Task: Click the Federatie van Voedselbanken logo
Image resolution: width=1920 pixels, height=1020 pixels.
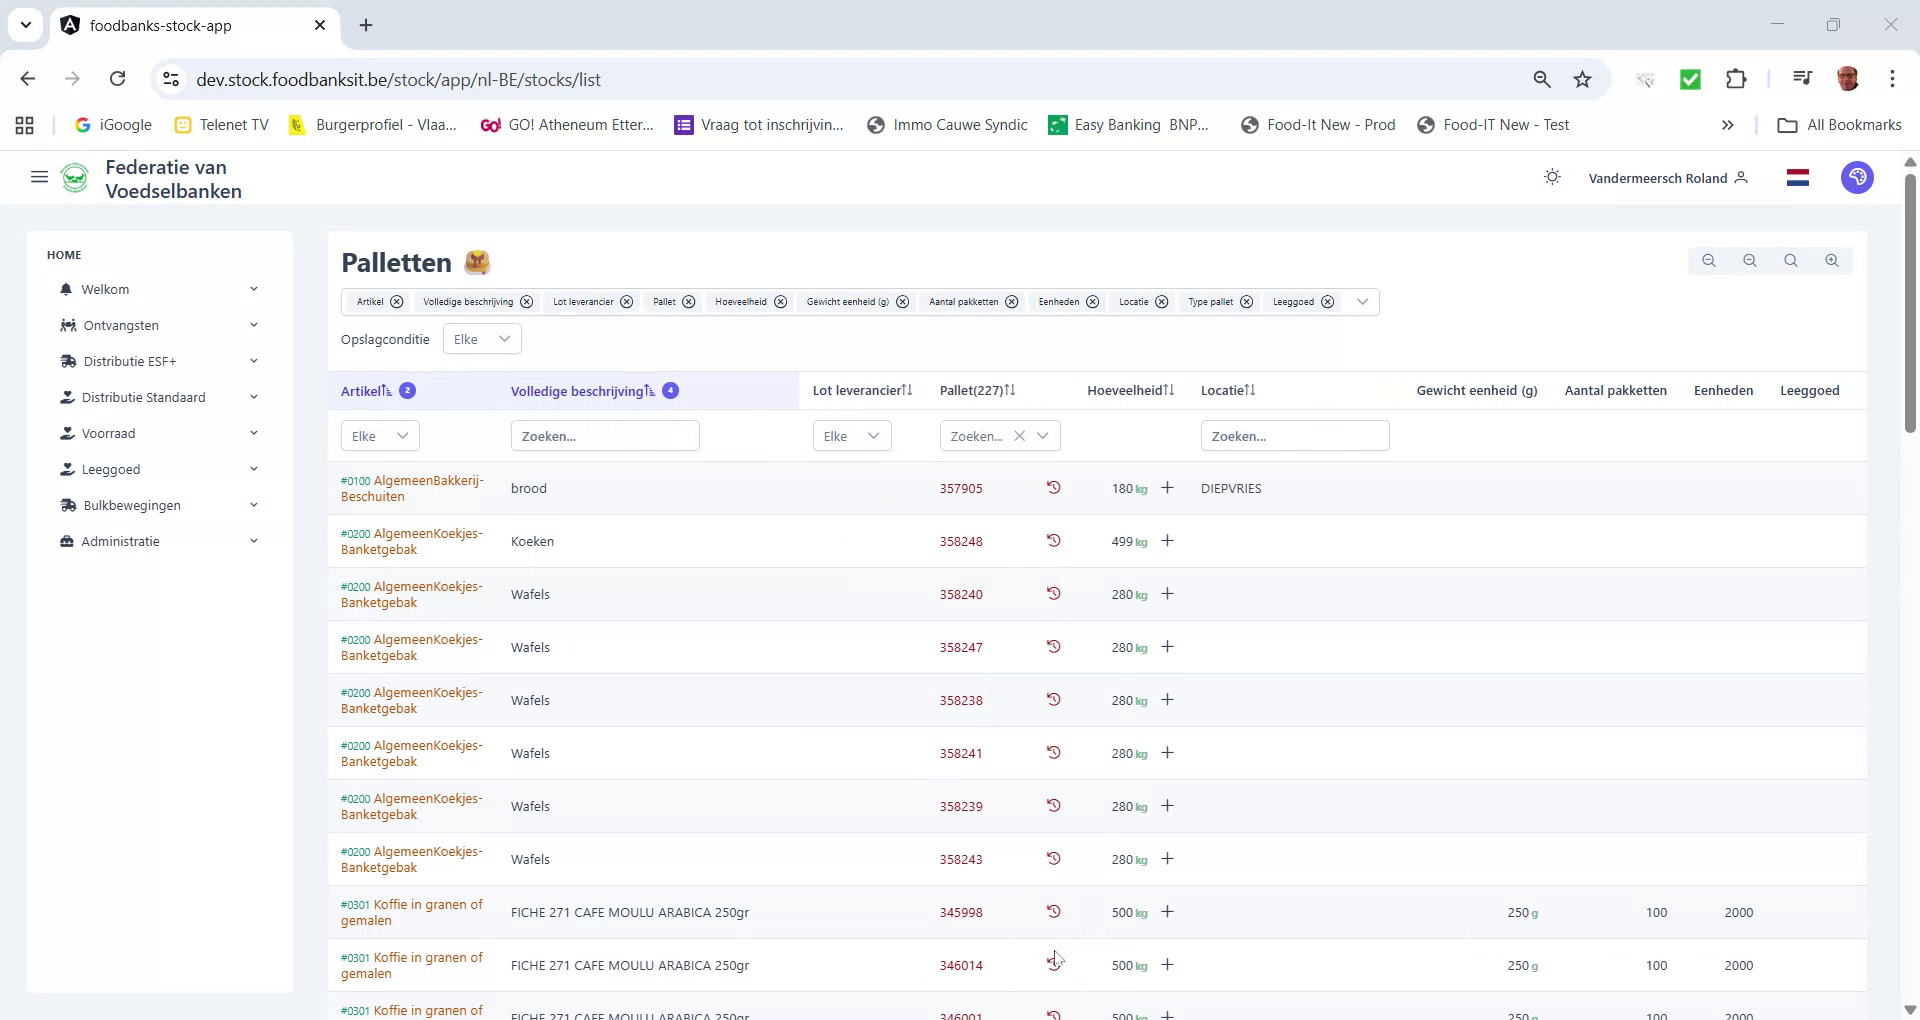Action: click(x=75, y=177)
